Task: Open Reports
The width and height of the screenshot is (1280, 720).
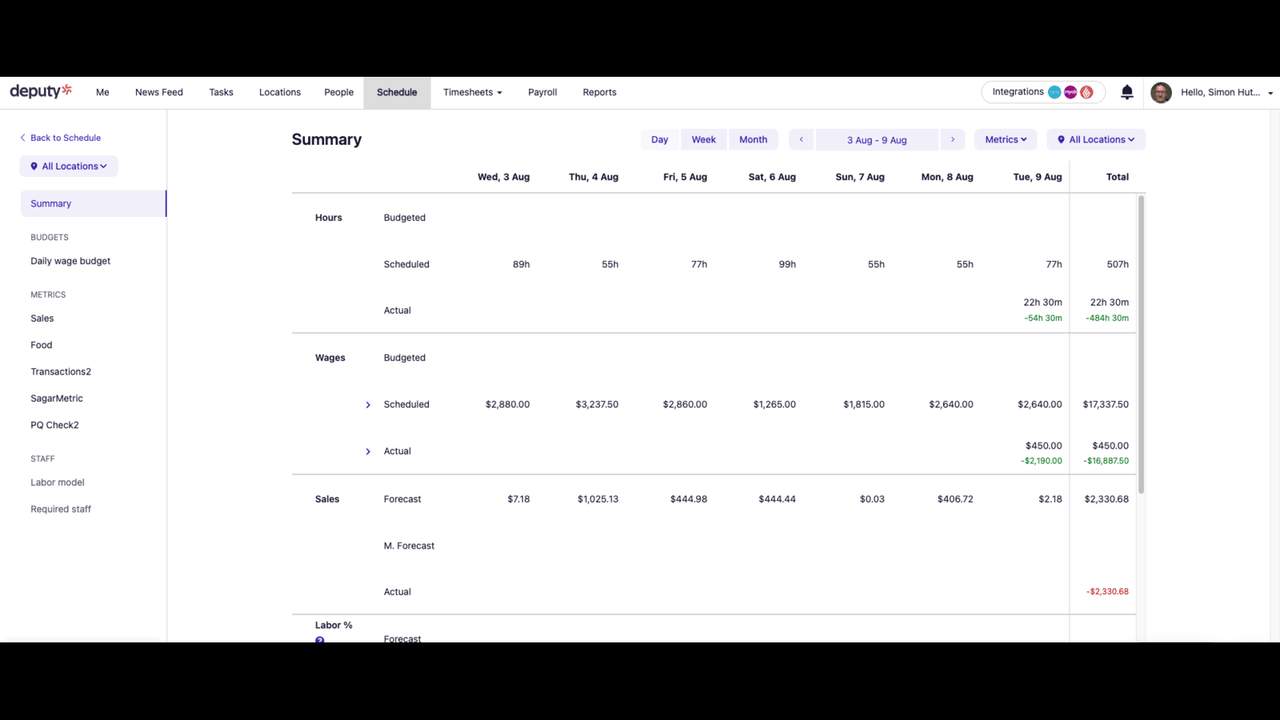Action: 600,92
